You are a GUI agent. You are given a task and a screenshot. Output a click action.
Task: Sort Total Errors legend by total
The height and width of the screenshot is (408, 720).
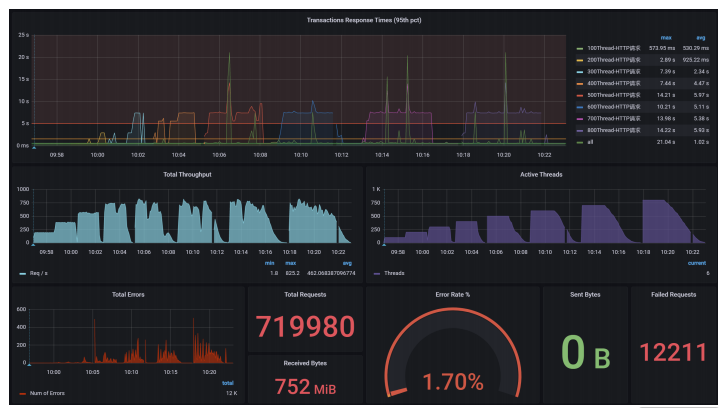coord(228,383)
